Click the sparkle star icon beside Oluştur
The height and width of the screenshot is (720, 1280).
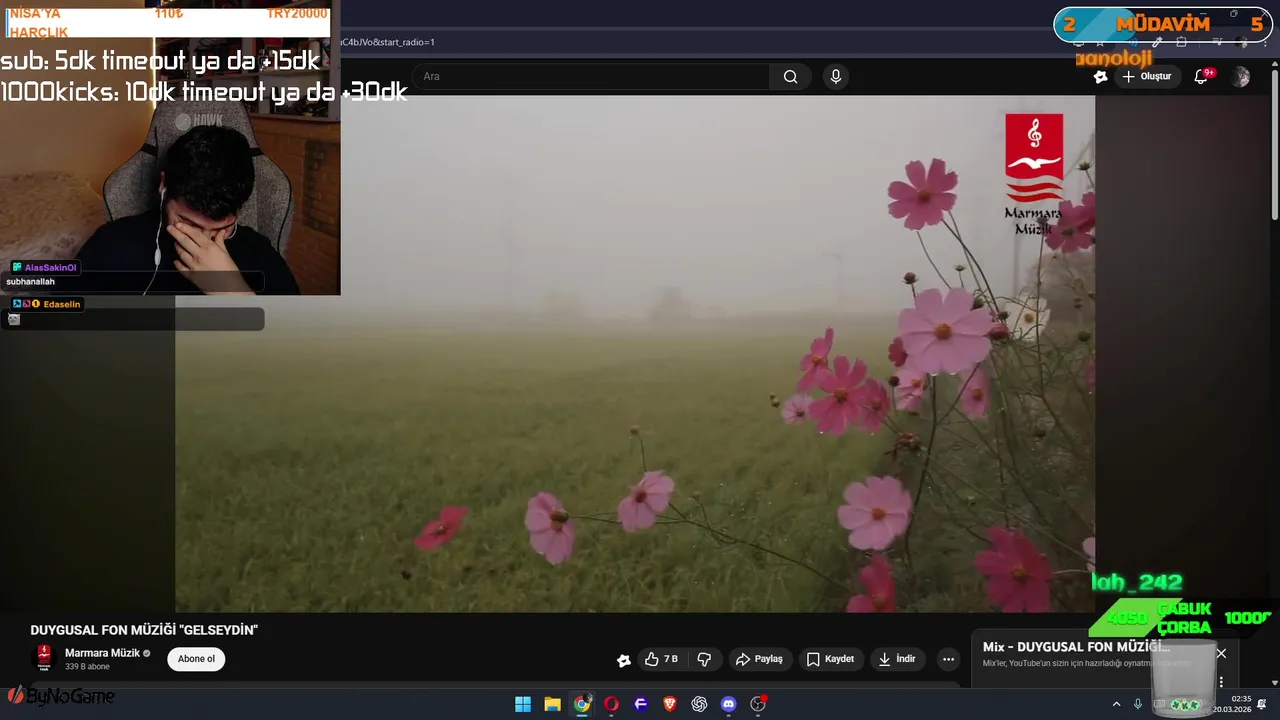pyautogui.click(x=1100, y=77)
